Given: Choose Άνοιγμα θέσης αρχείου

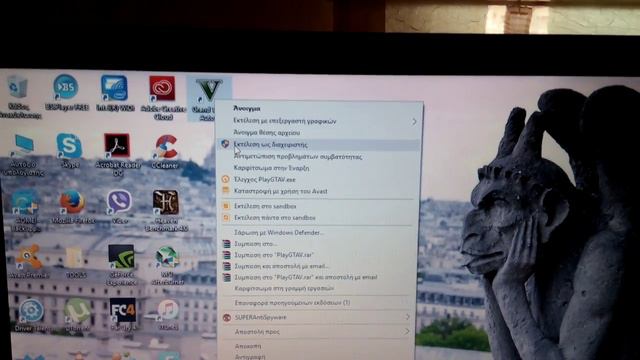Looking at the screenshot, I should (x=320, y=133).
